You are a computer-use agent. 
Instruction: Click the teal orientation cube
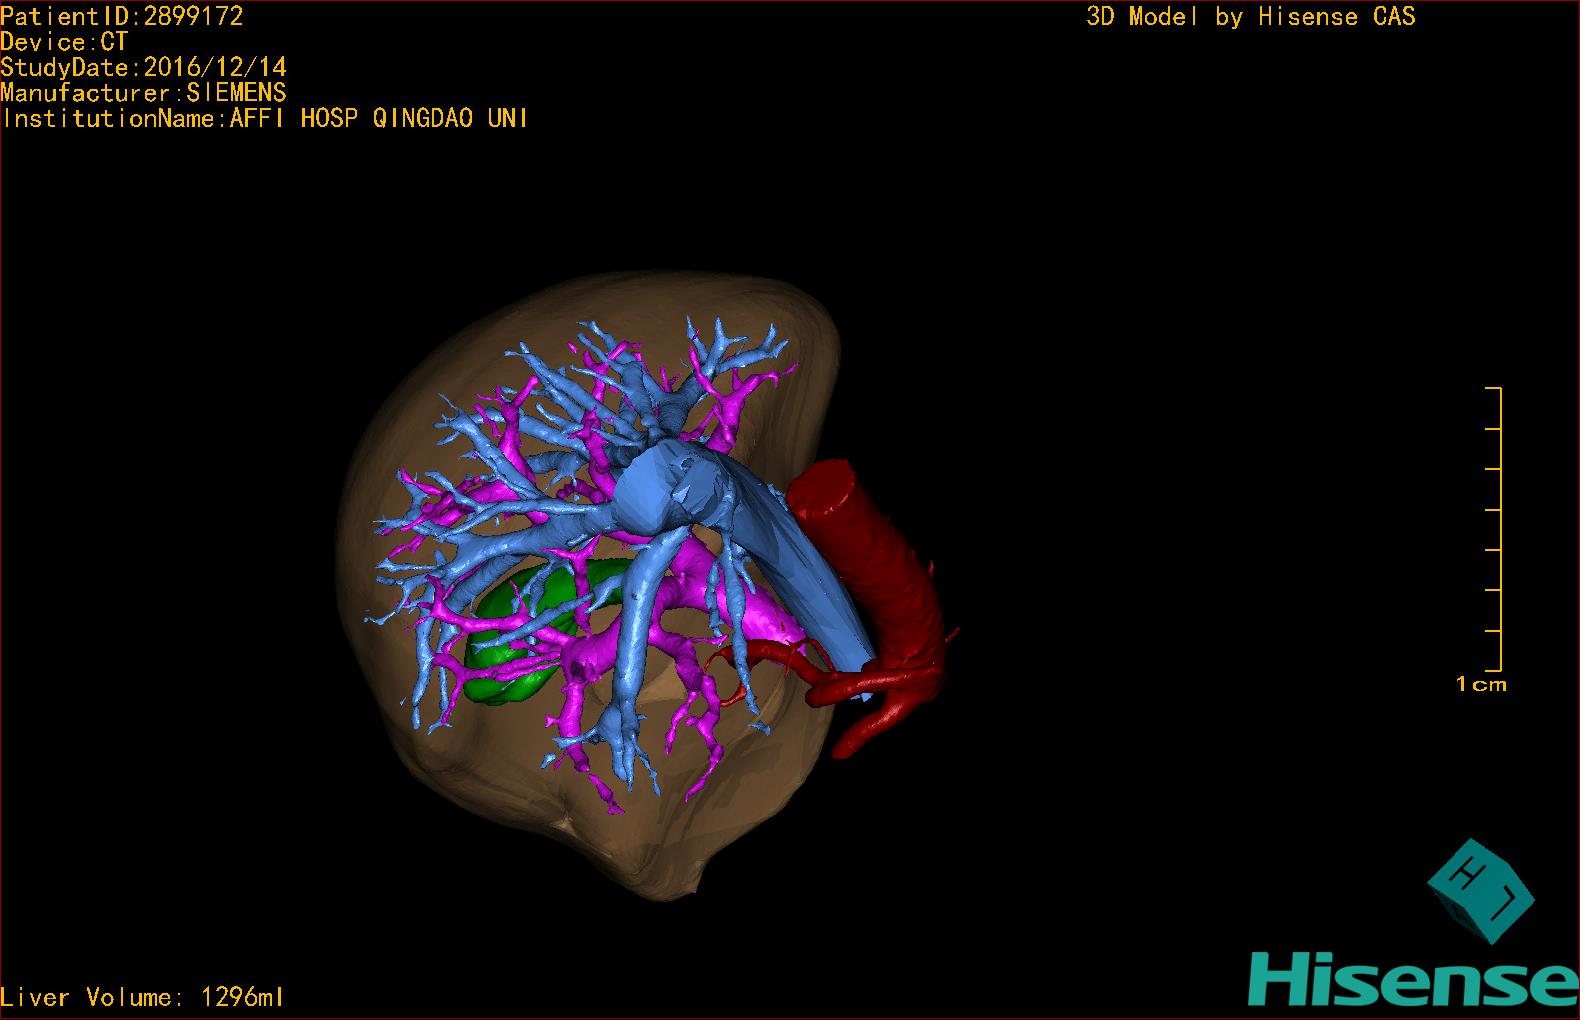click(1480, 890)
